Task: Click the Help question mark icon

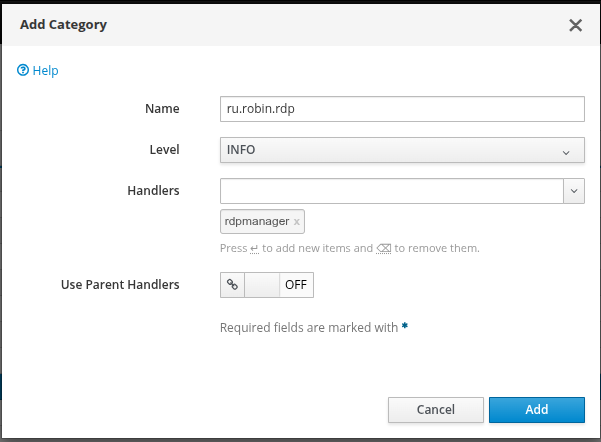Action: click(23, 71)
